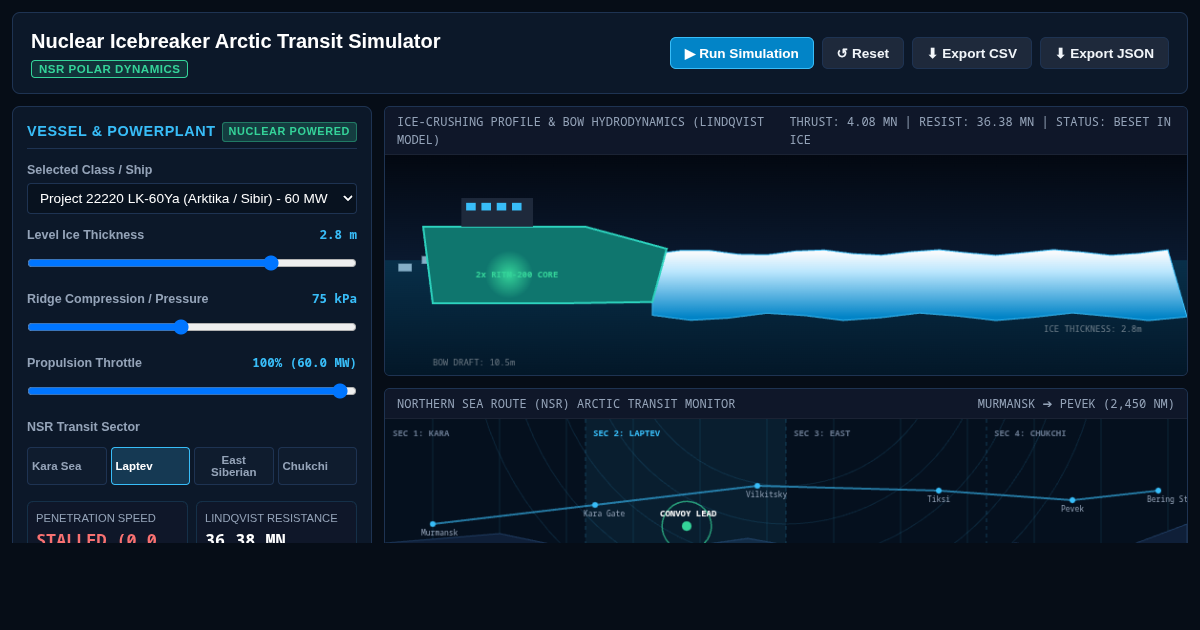Select the Chukchi transit sector
Screen dimensions: 1200x630
point(317,466)
